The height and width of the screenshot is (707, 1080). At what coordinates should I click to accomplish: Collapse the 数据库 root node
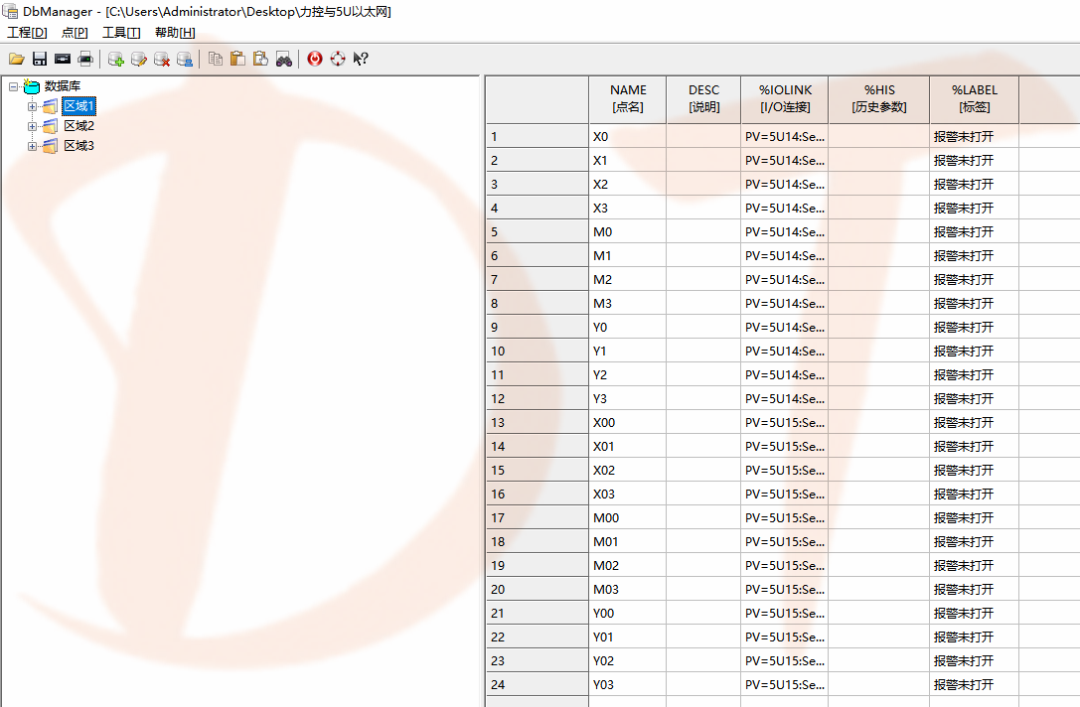coord(13,87)
